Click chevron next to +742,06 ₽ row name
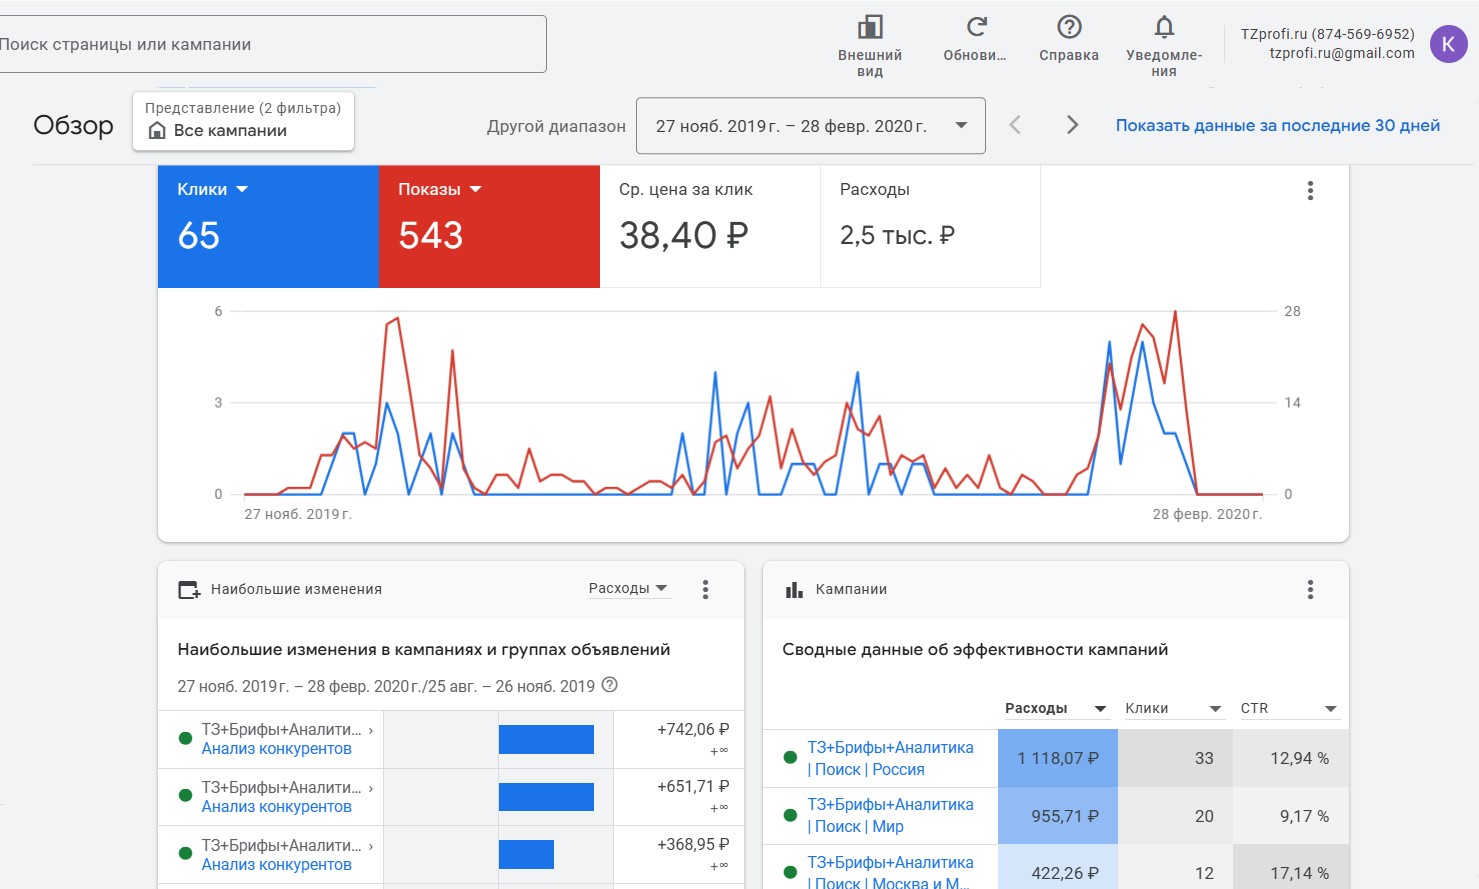1479x889 pixels. pos(371,730)
